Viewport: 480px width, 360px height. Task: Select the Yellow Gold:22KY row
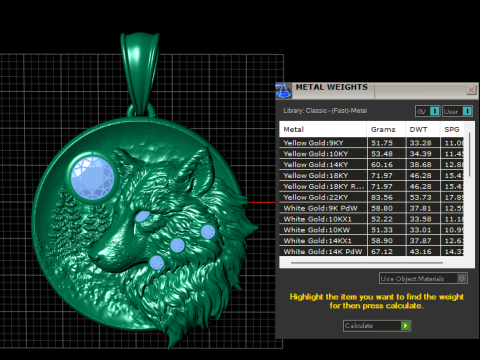[371, 197]
